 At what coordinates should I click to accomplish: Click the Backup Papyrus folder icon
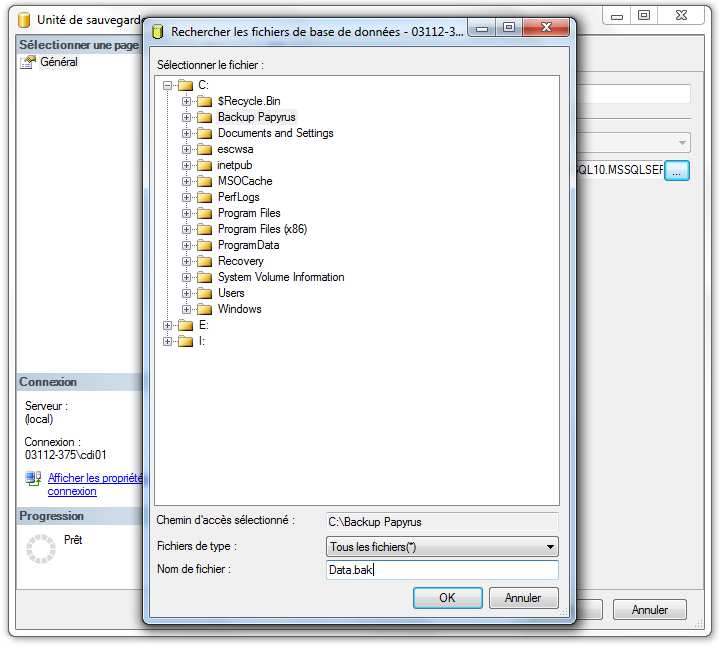pyautogui.click(x=204, y=117)
